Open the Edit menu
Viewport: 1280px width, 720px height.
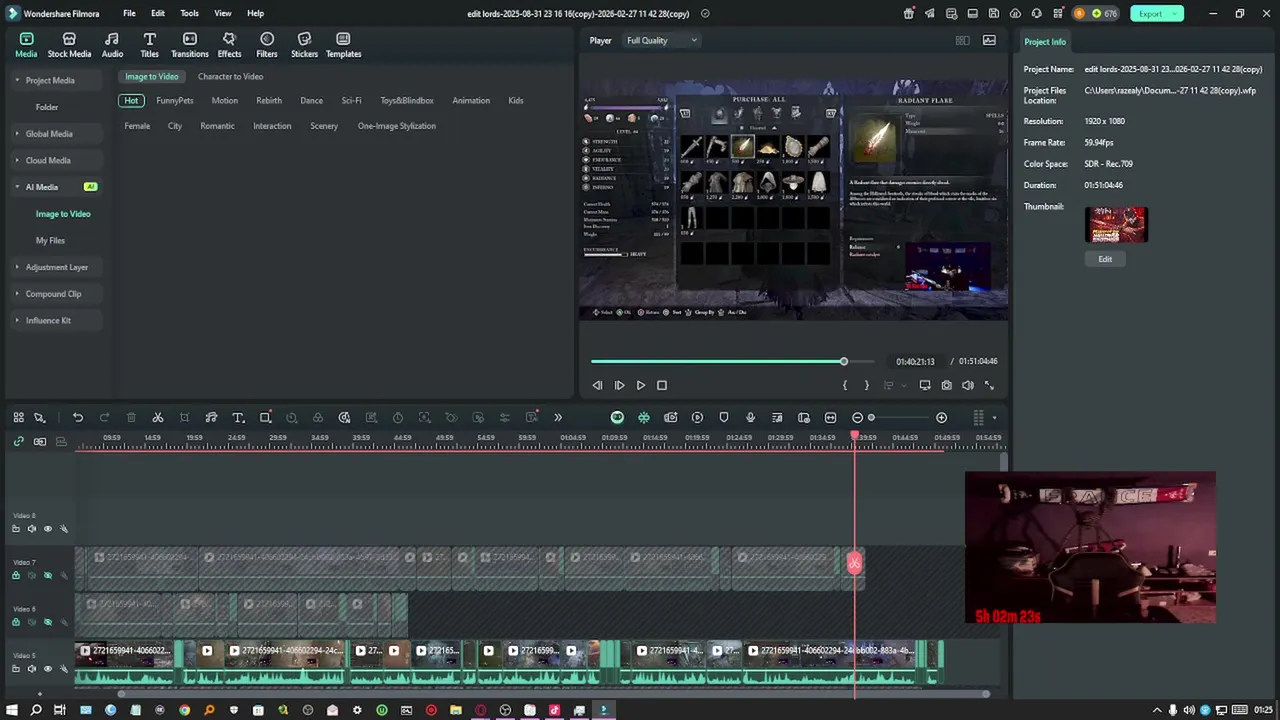click(158, 14)
